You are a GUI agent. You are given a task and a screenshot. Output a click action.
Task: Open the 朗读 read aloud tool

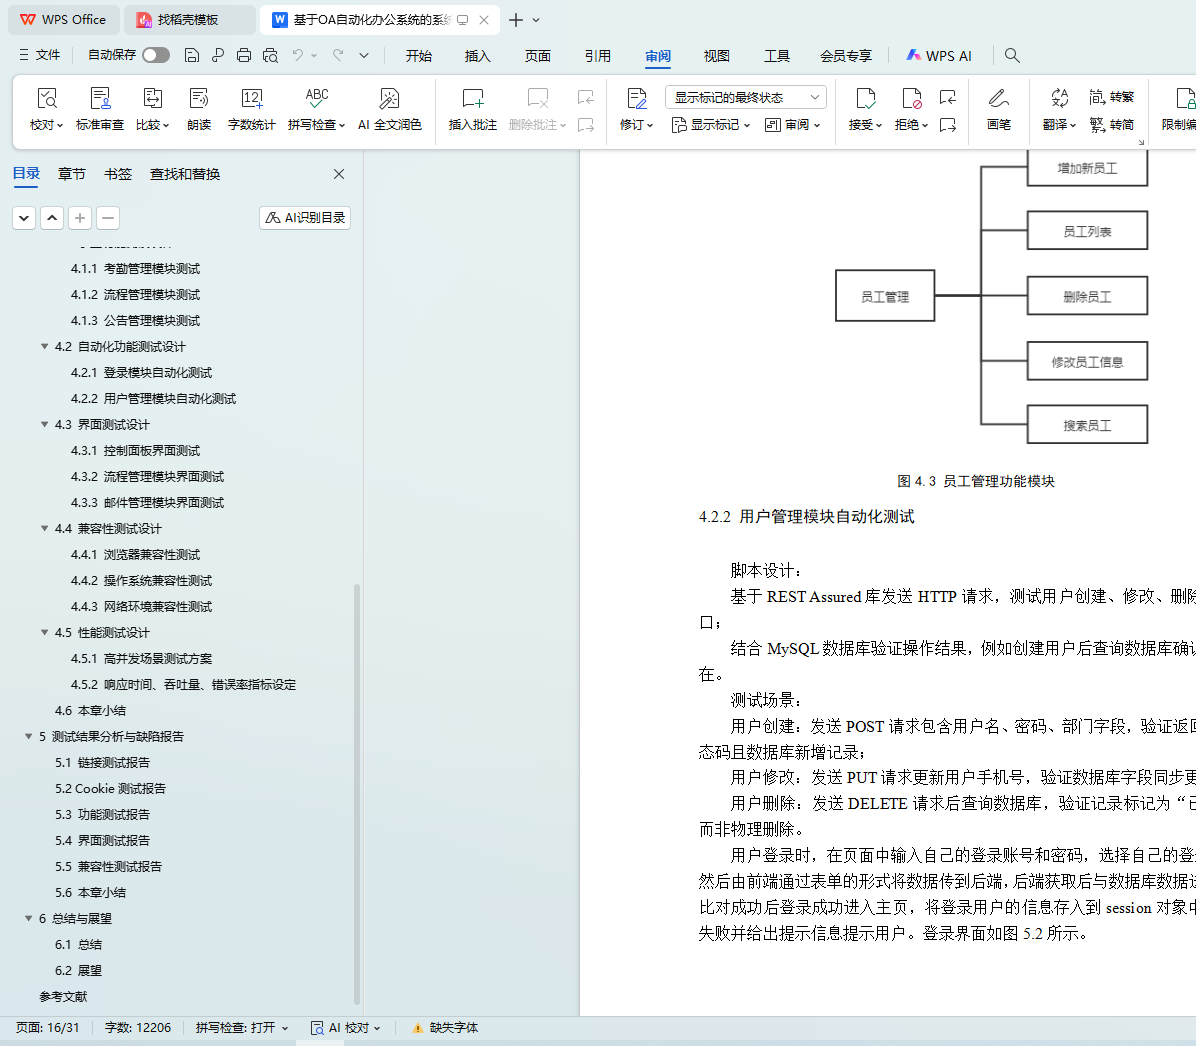(x=199, y=99)
